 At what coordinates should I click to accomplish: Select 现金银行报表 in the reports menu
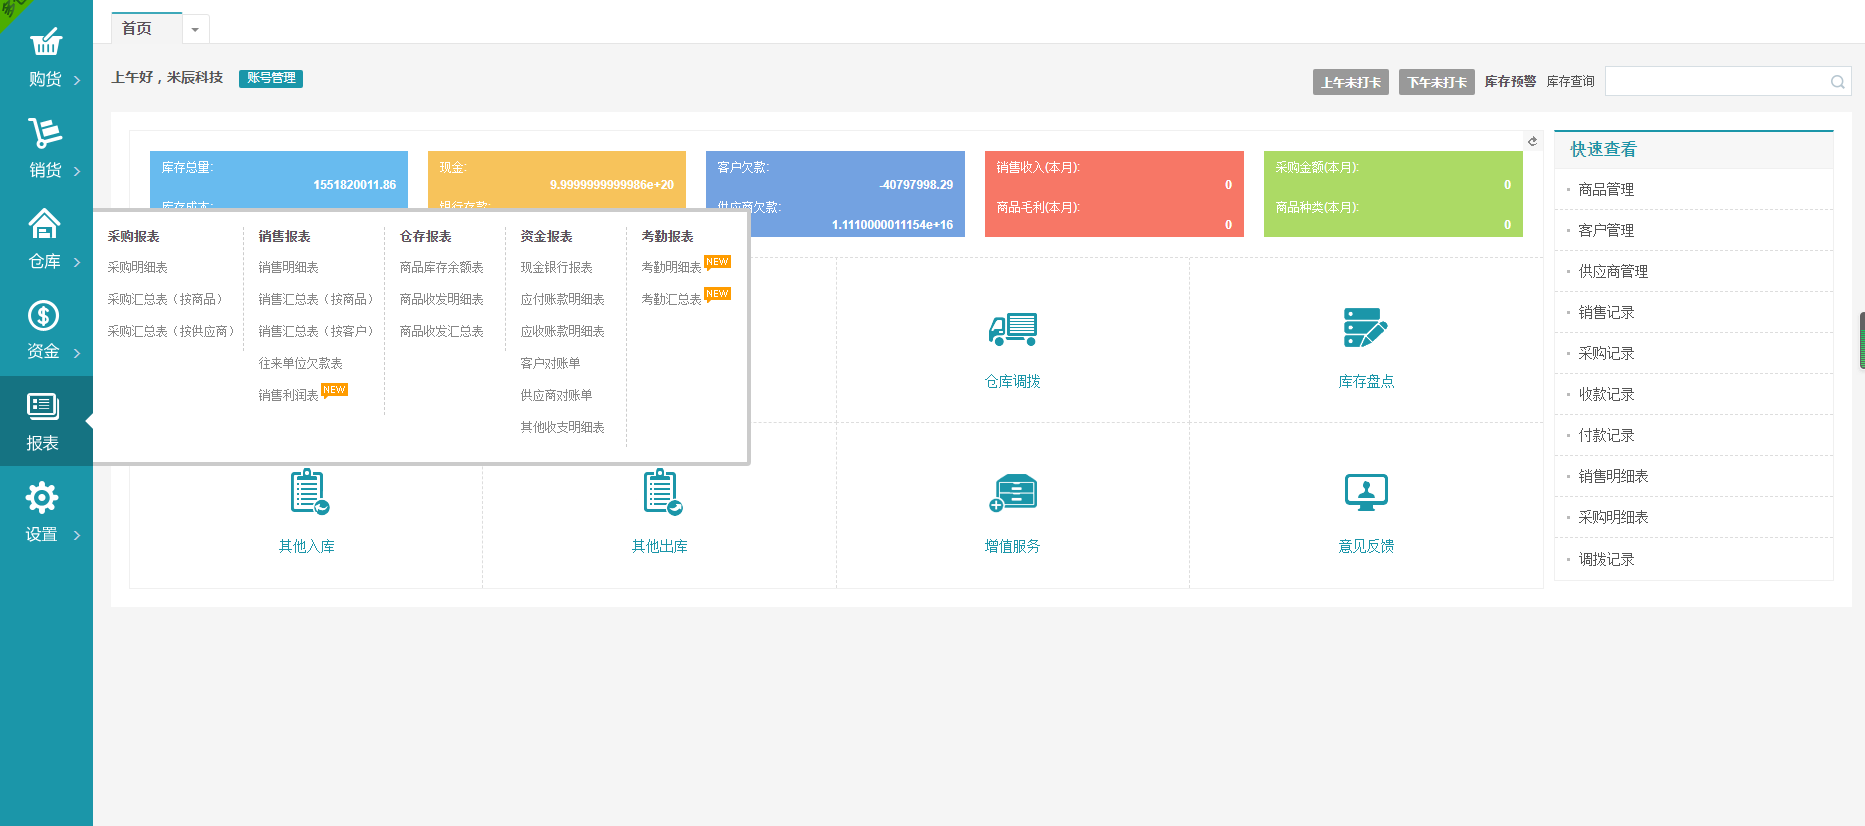coord(556,268)
